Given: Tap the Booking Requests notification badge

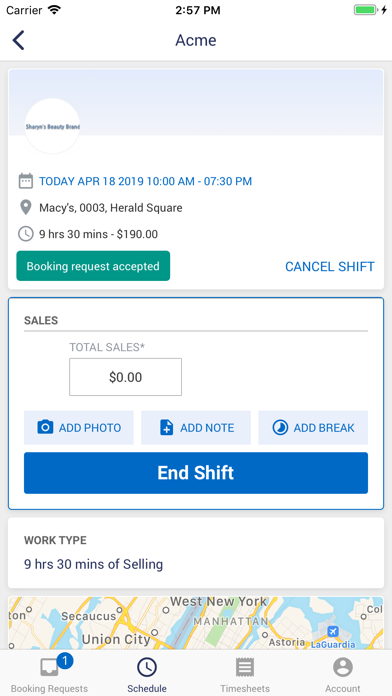Looking at the screenshot, I should (x=65, y=661).
